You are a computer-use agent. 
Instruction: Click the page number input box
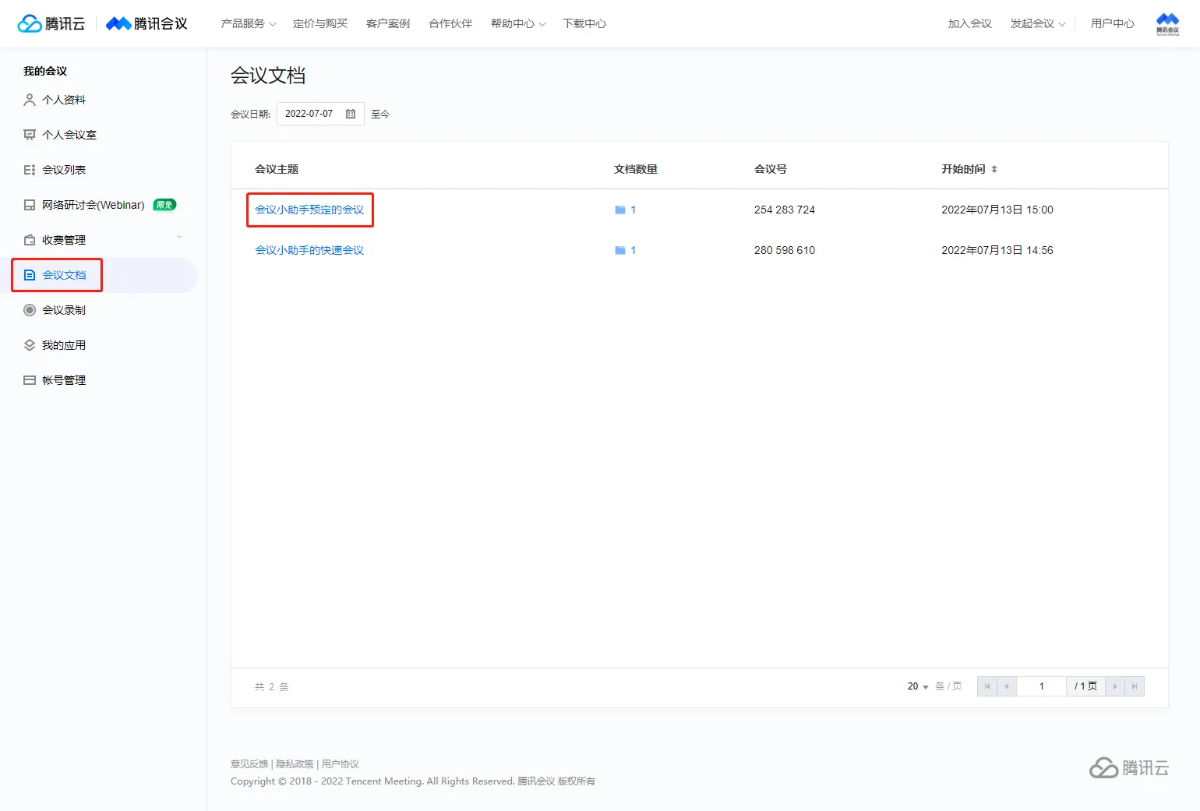coord(1041,686)
